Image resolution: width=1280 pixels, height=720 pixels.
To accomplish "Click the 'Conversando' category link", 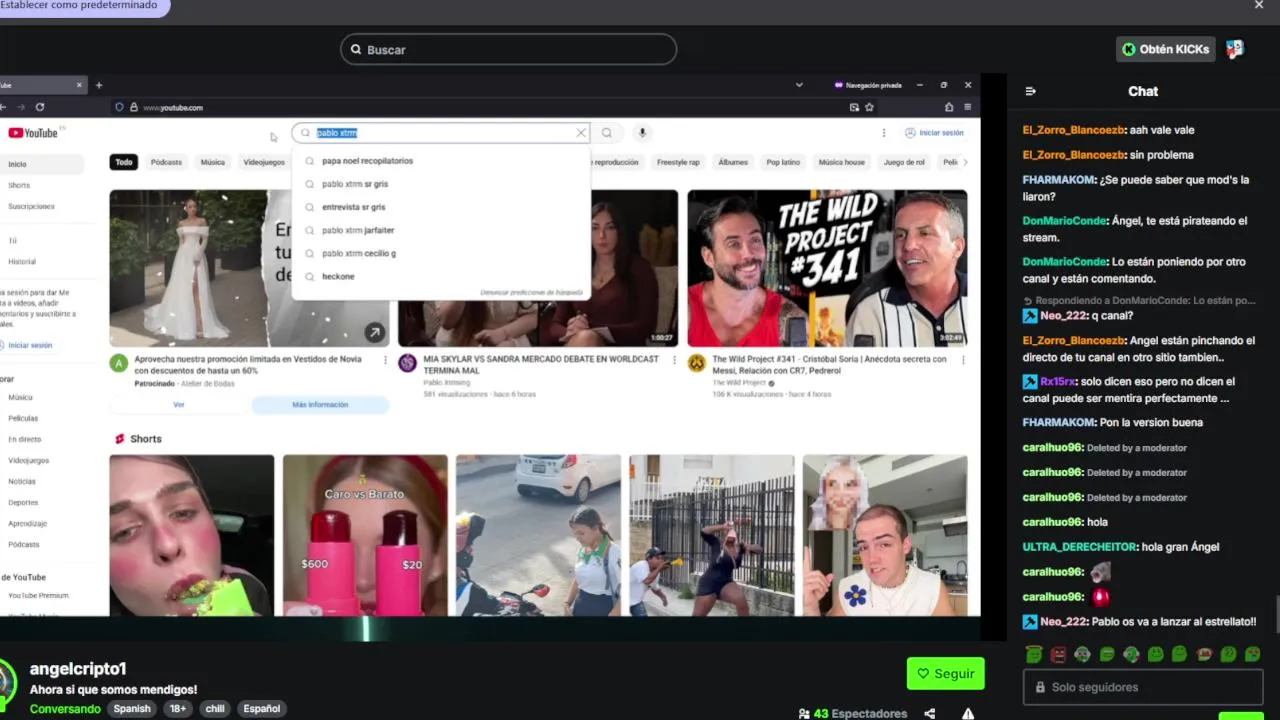I will (65, 708).
